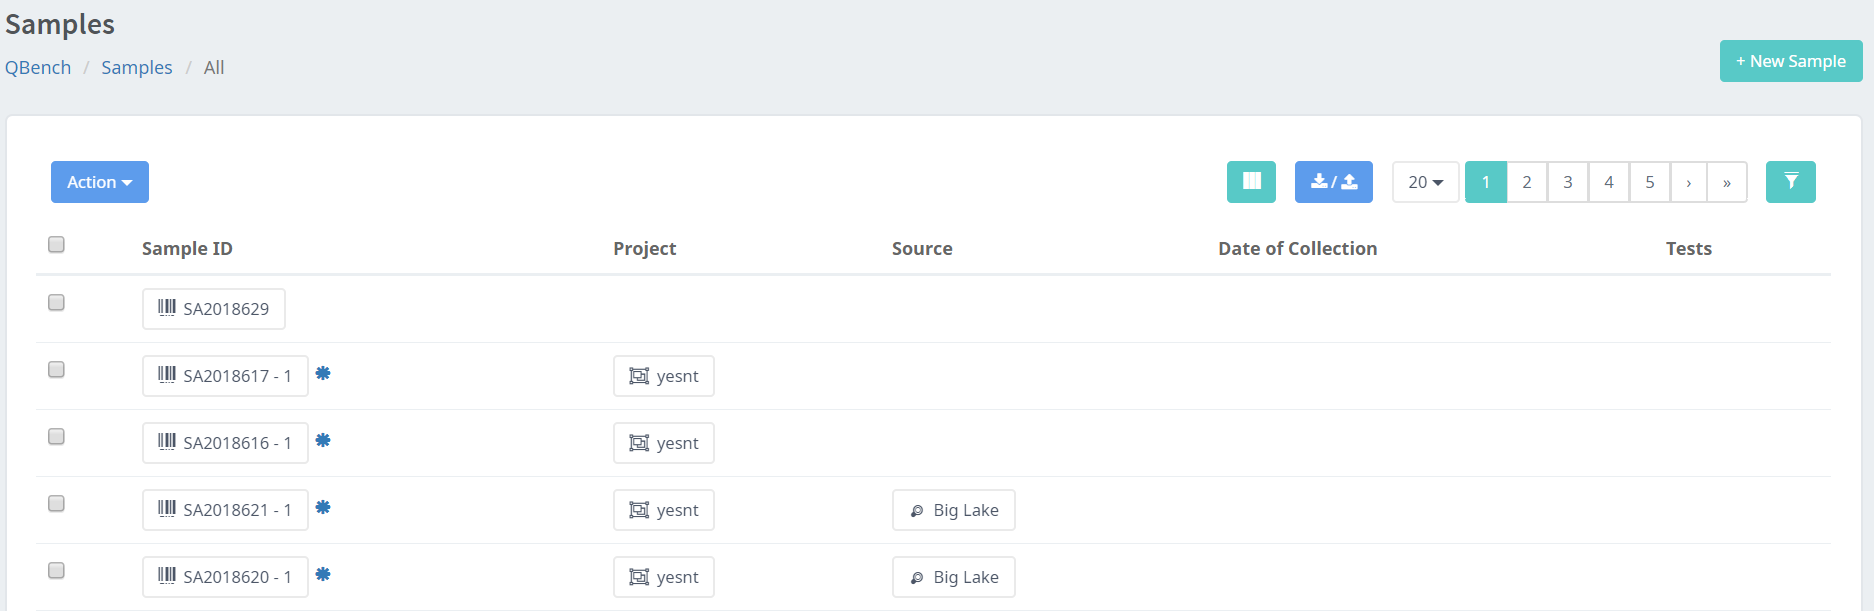Click the asterisk icon beside SA2018617 - 1
1874x611 pixels.
point(323,374)
